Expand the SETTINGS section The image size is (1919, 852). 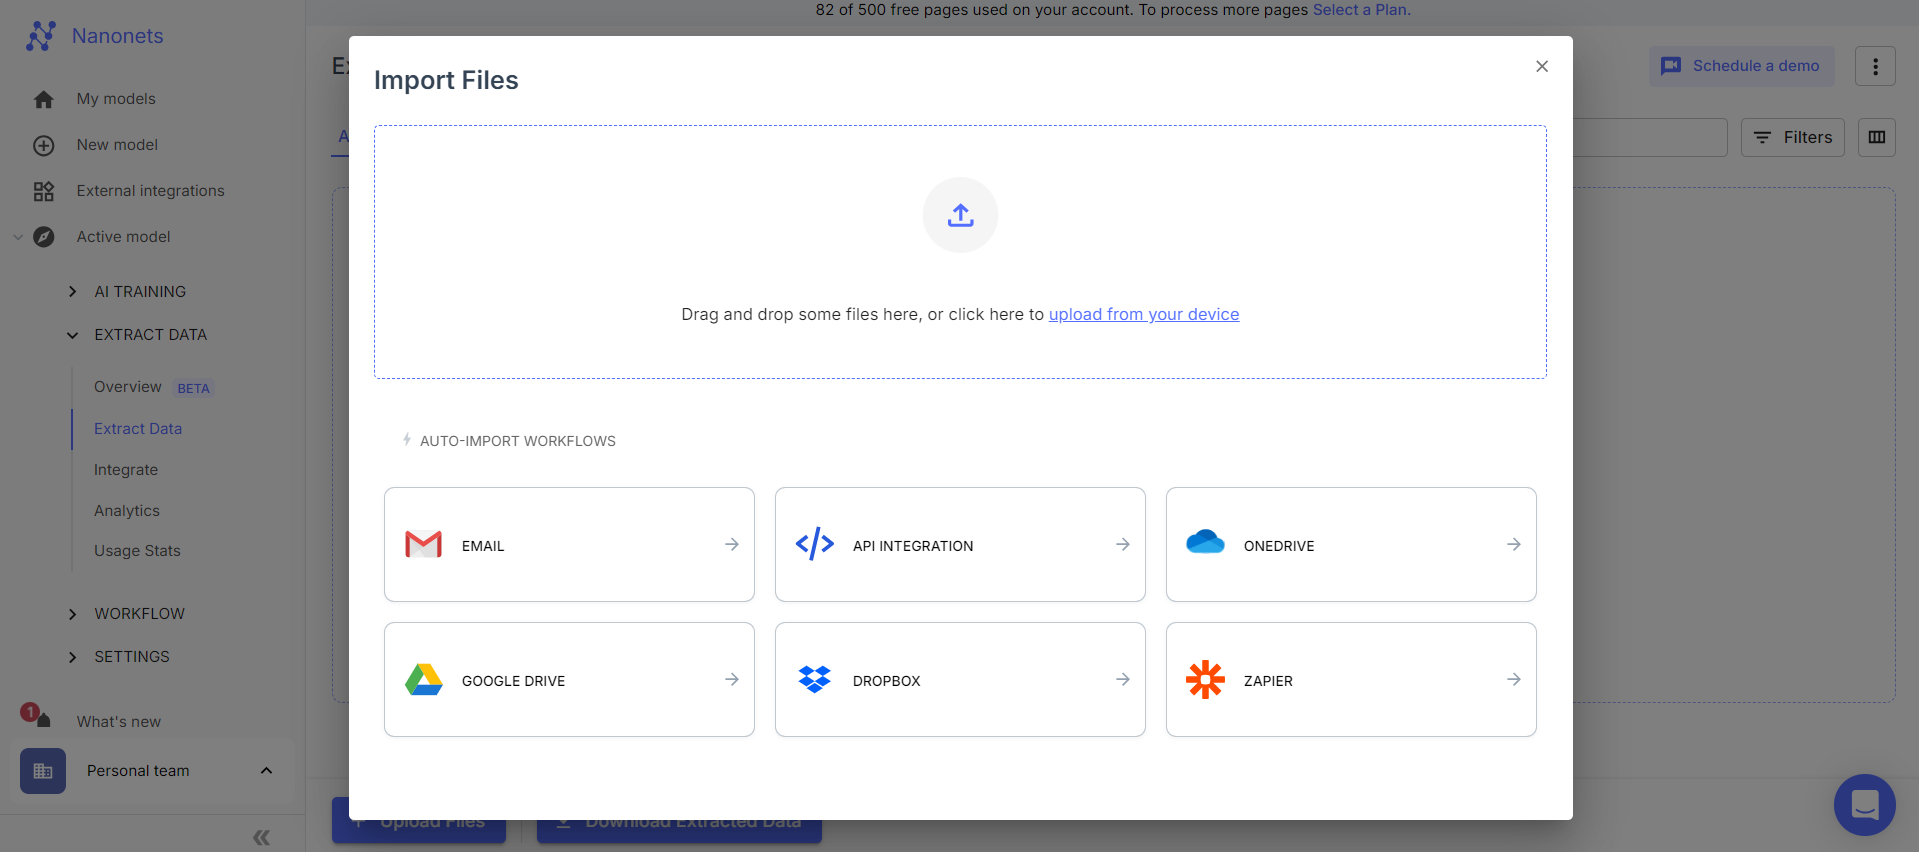[120, 656]
